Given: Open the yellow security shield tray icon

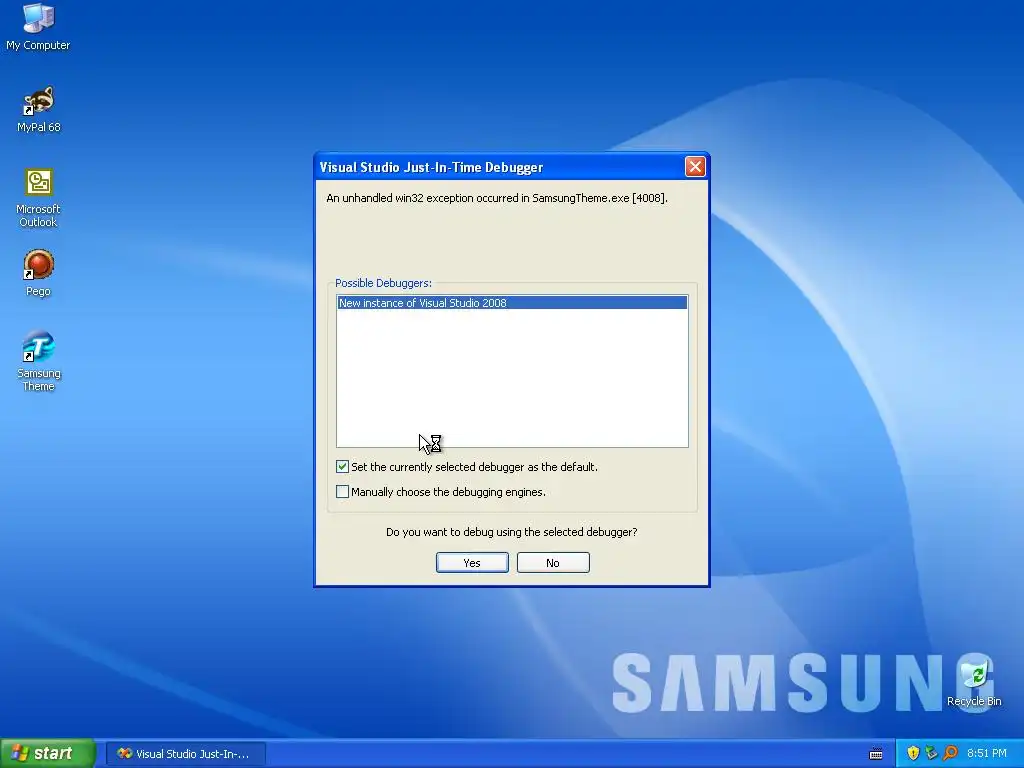Looking at the screenshot, I should pos(913,753).
